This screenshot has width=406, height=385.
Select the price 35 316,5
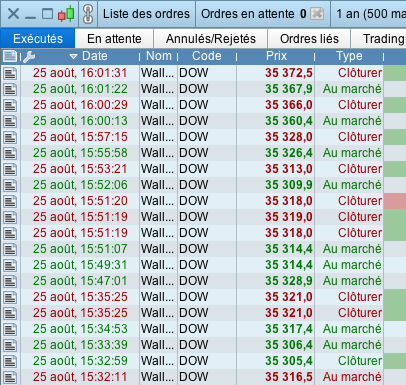pos(289,377)
